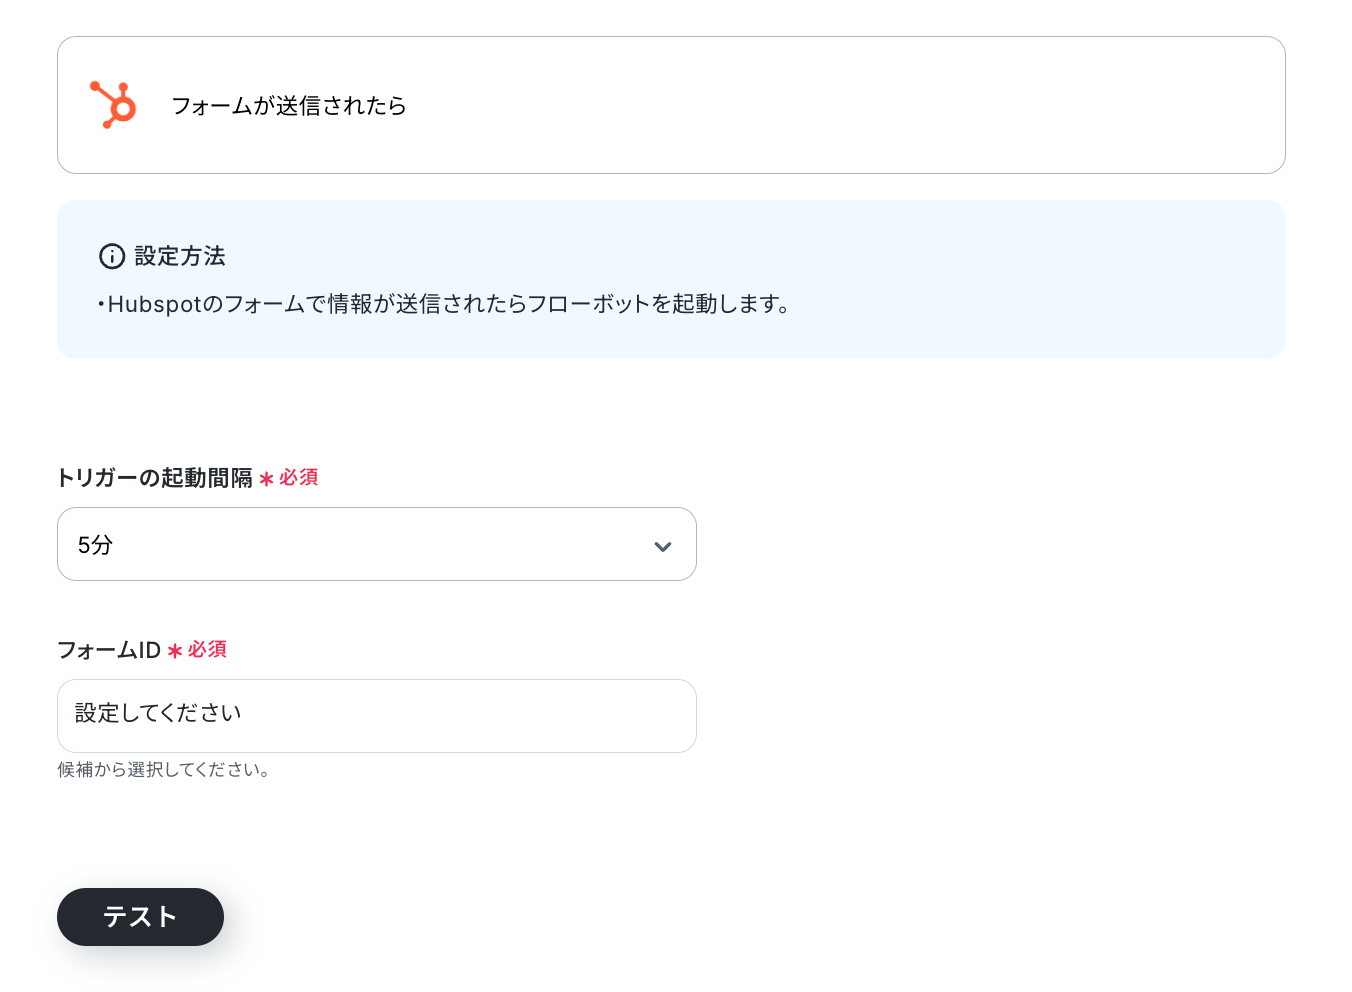Viewport: 1352px width, 992px height.
Task: Click the 候補から選択してください hint text
Action: pyautogui.click(x=163, y=770)
